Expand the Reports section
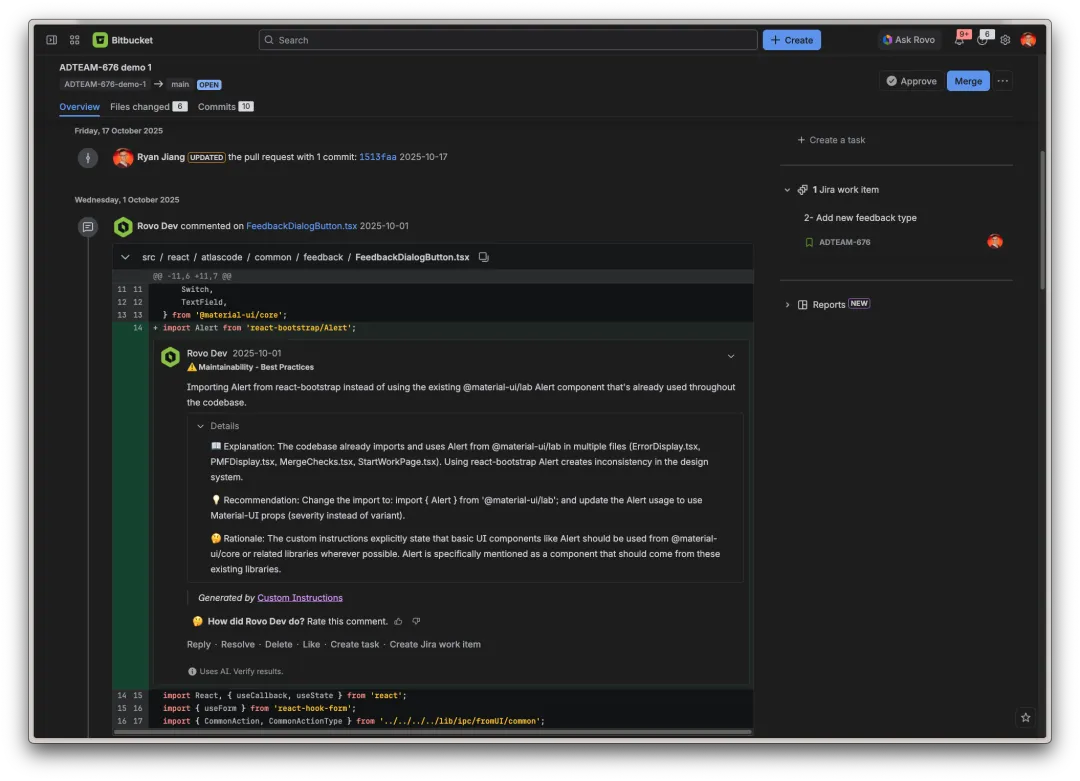This screenshot has width=1080, height=781. [787, 304]
